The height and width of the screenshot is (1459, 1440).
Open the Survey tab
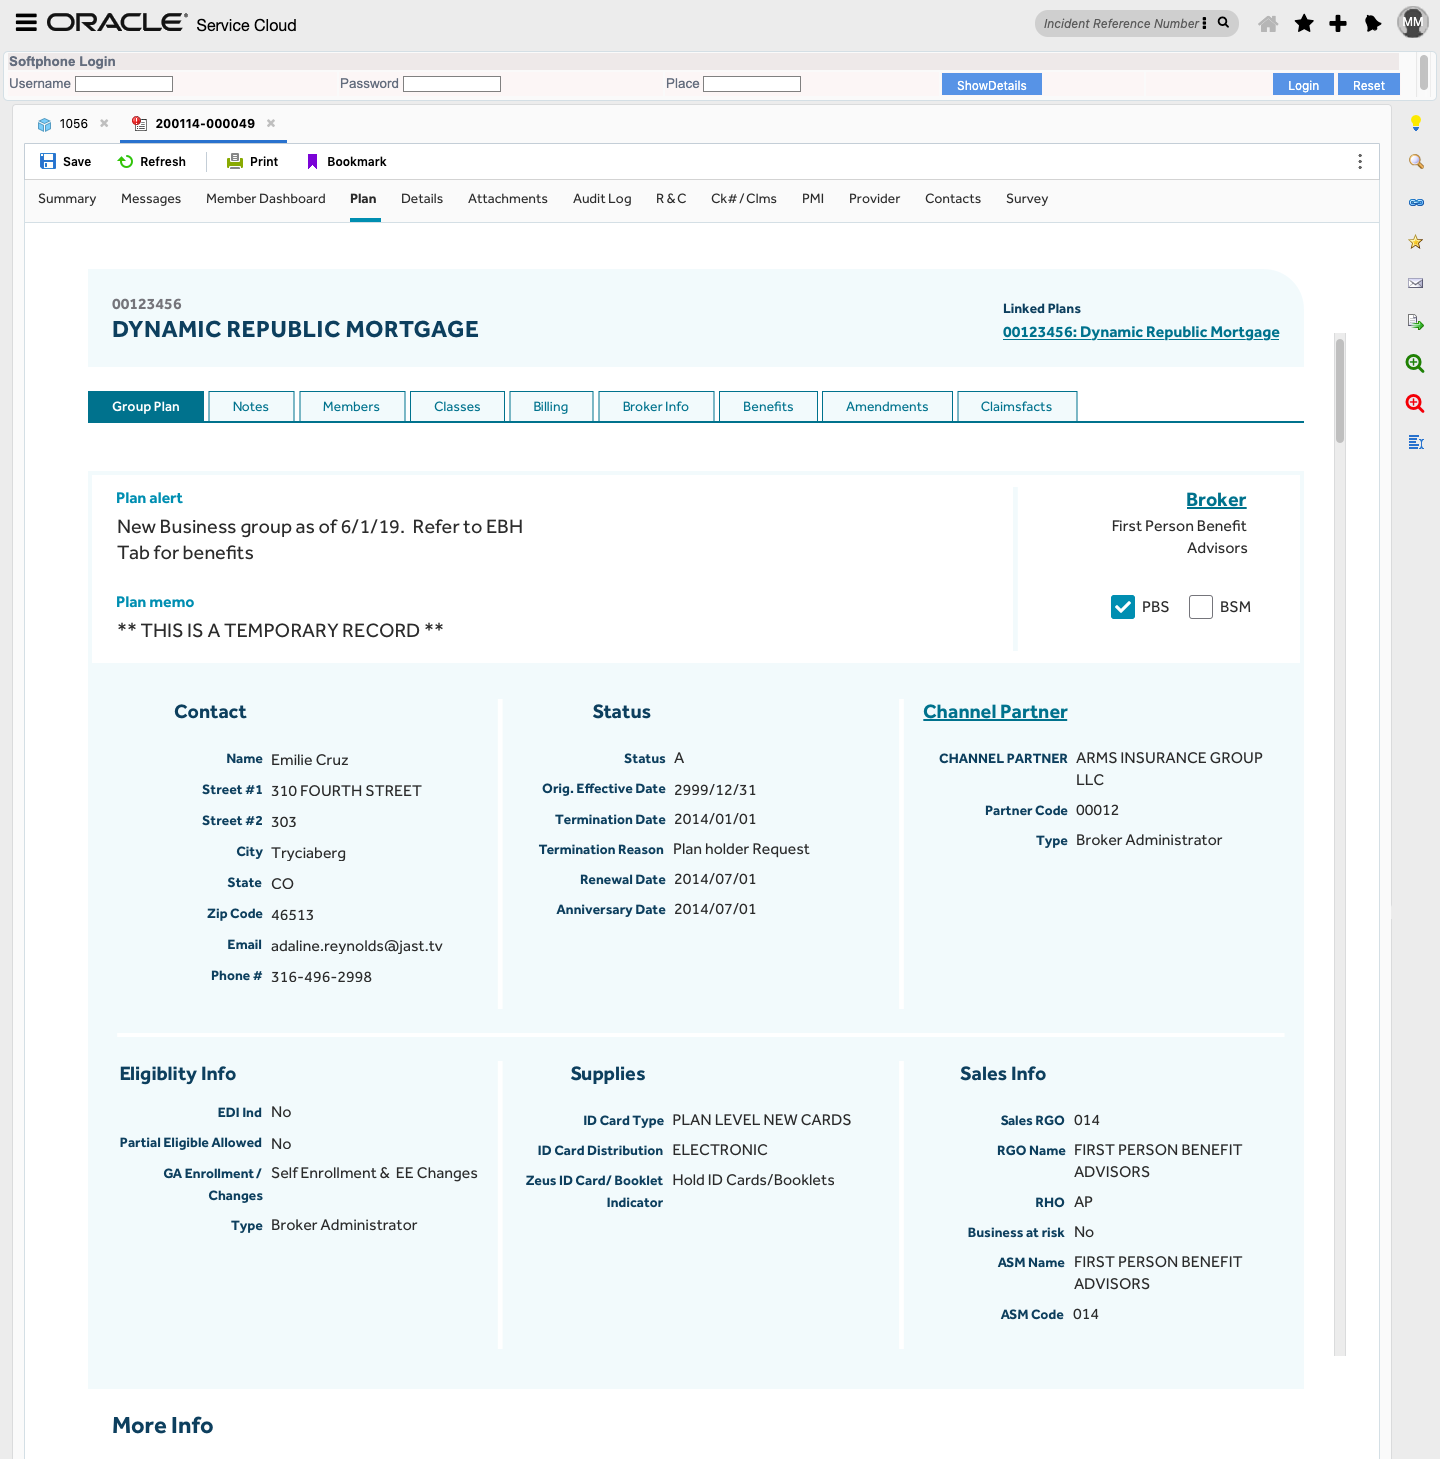coord(1027,199)
